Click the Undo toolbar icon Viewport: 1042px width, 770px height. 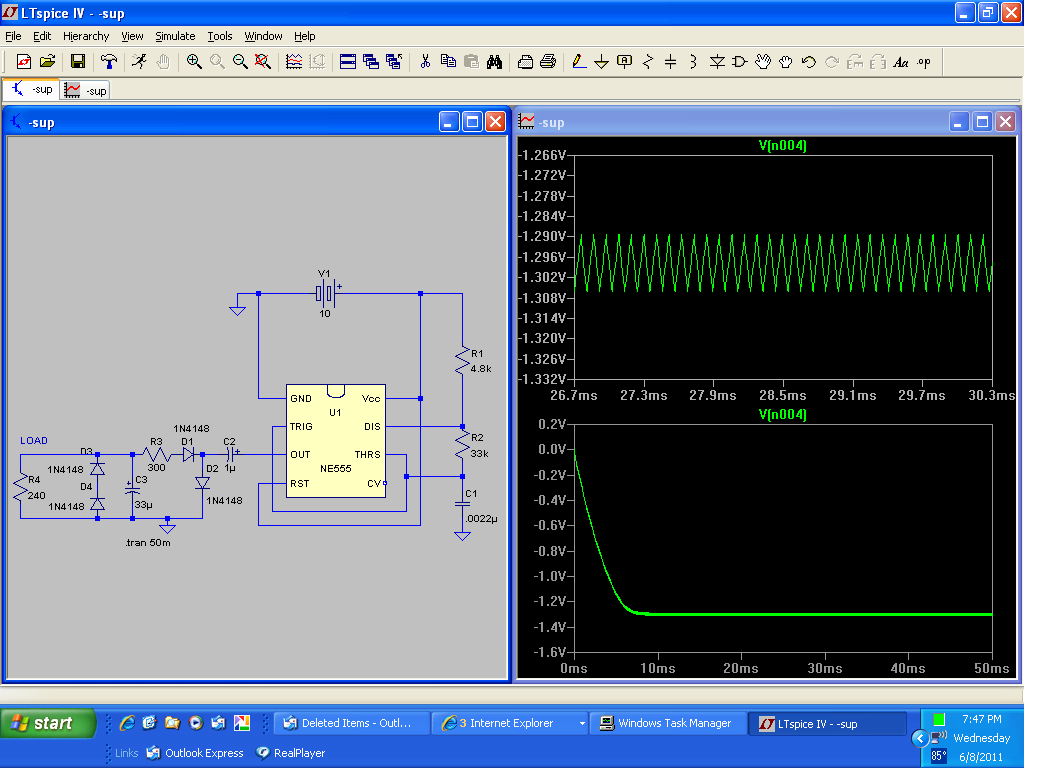(x=809, y=62)
